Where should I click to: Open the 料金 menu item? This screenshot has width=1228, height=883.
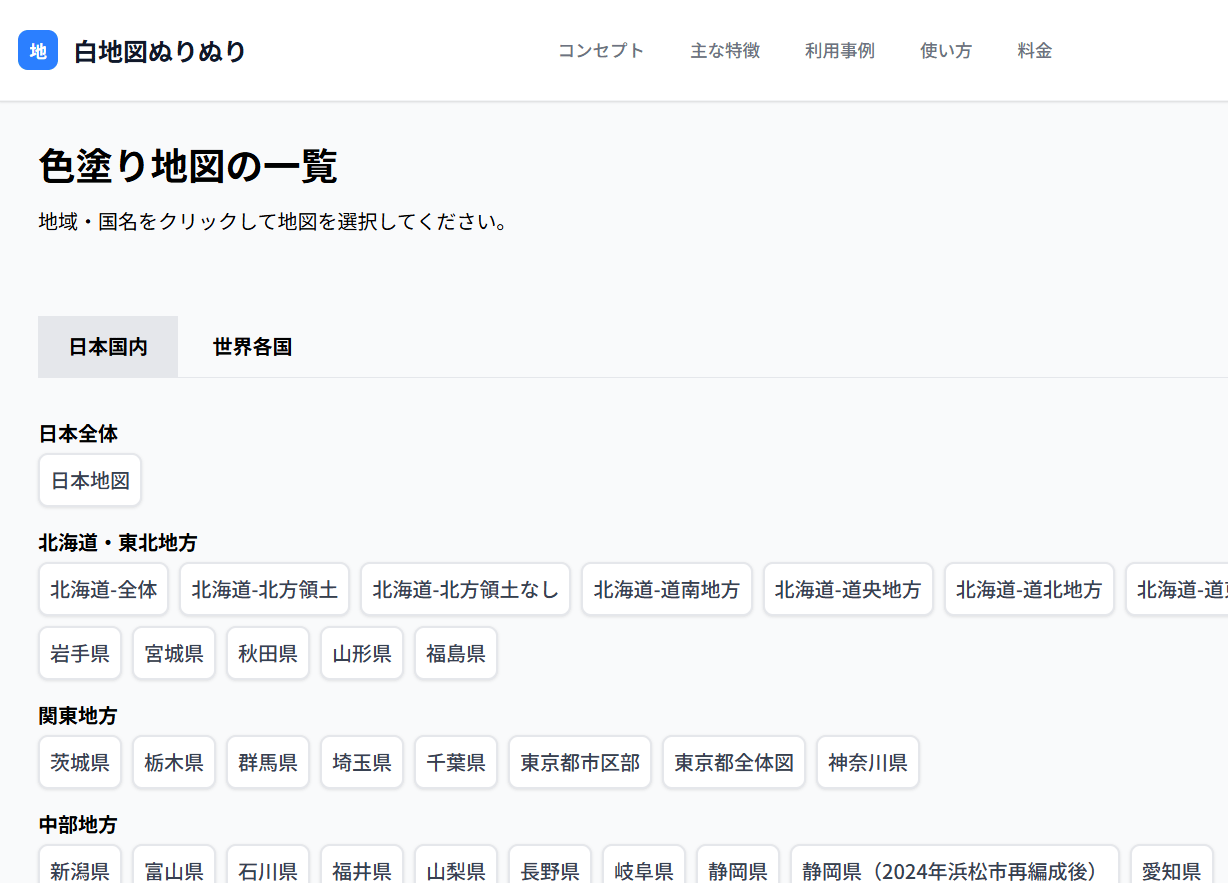(x=1034, y=51)
